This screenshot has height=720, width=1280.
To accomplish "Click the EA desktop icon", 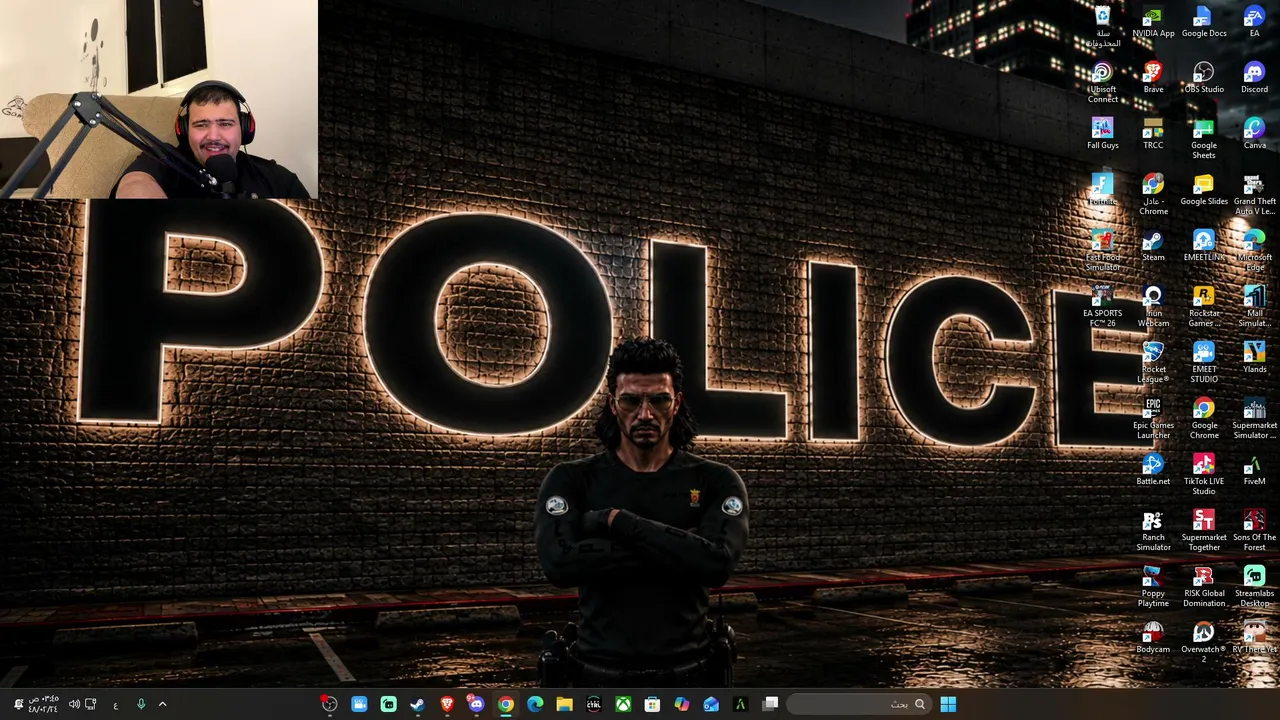I will [1254, 22].
